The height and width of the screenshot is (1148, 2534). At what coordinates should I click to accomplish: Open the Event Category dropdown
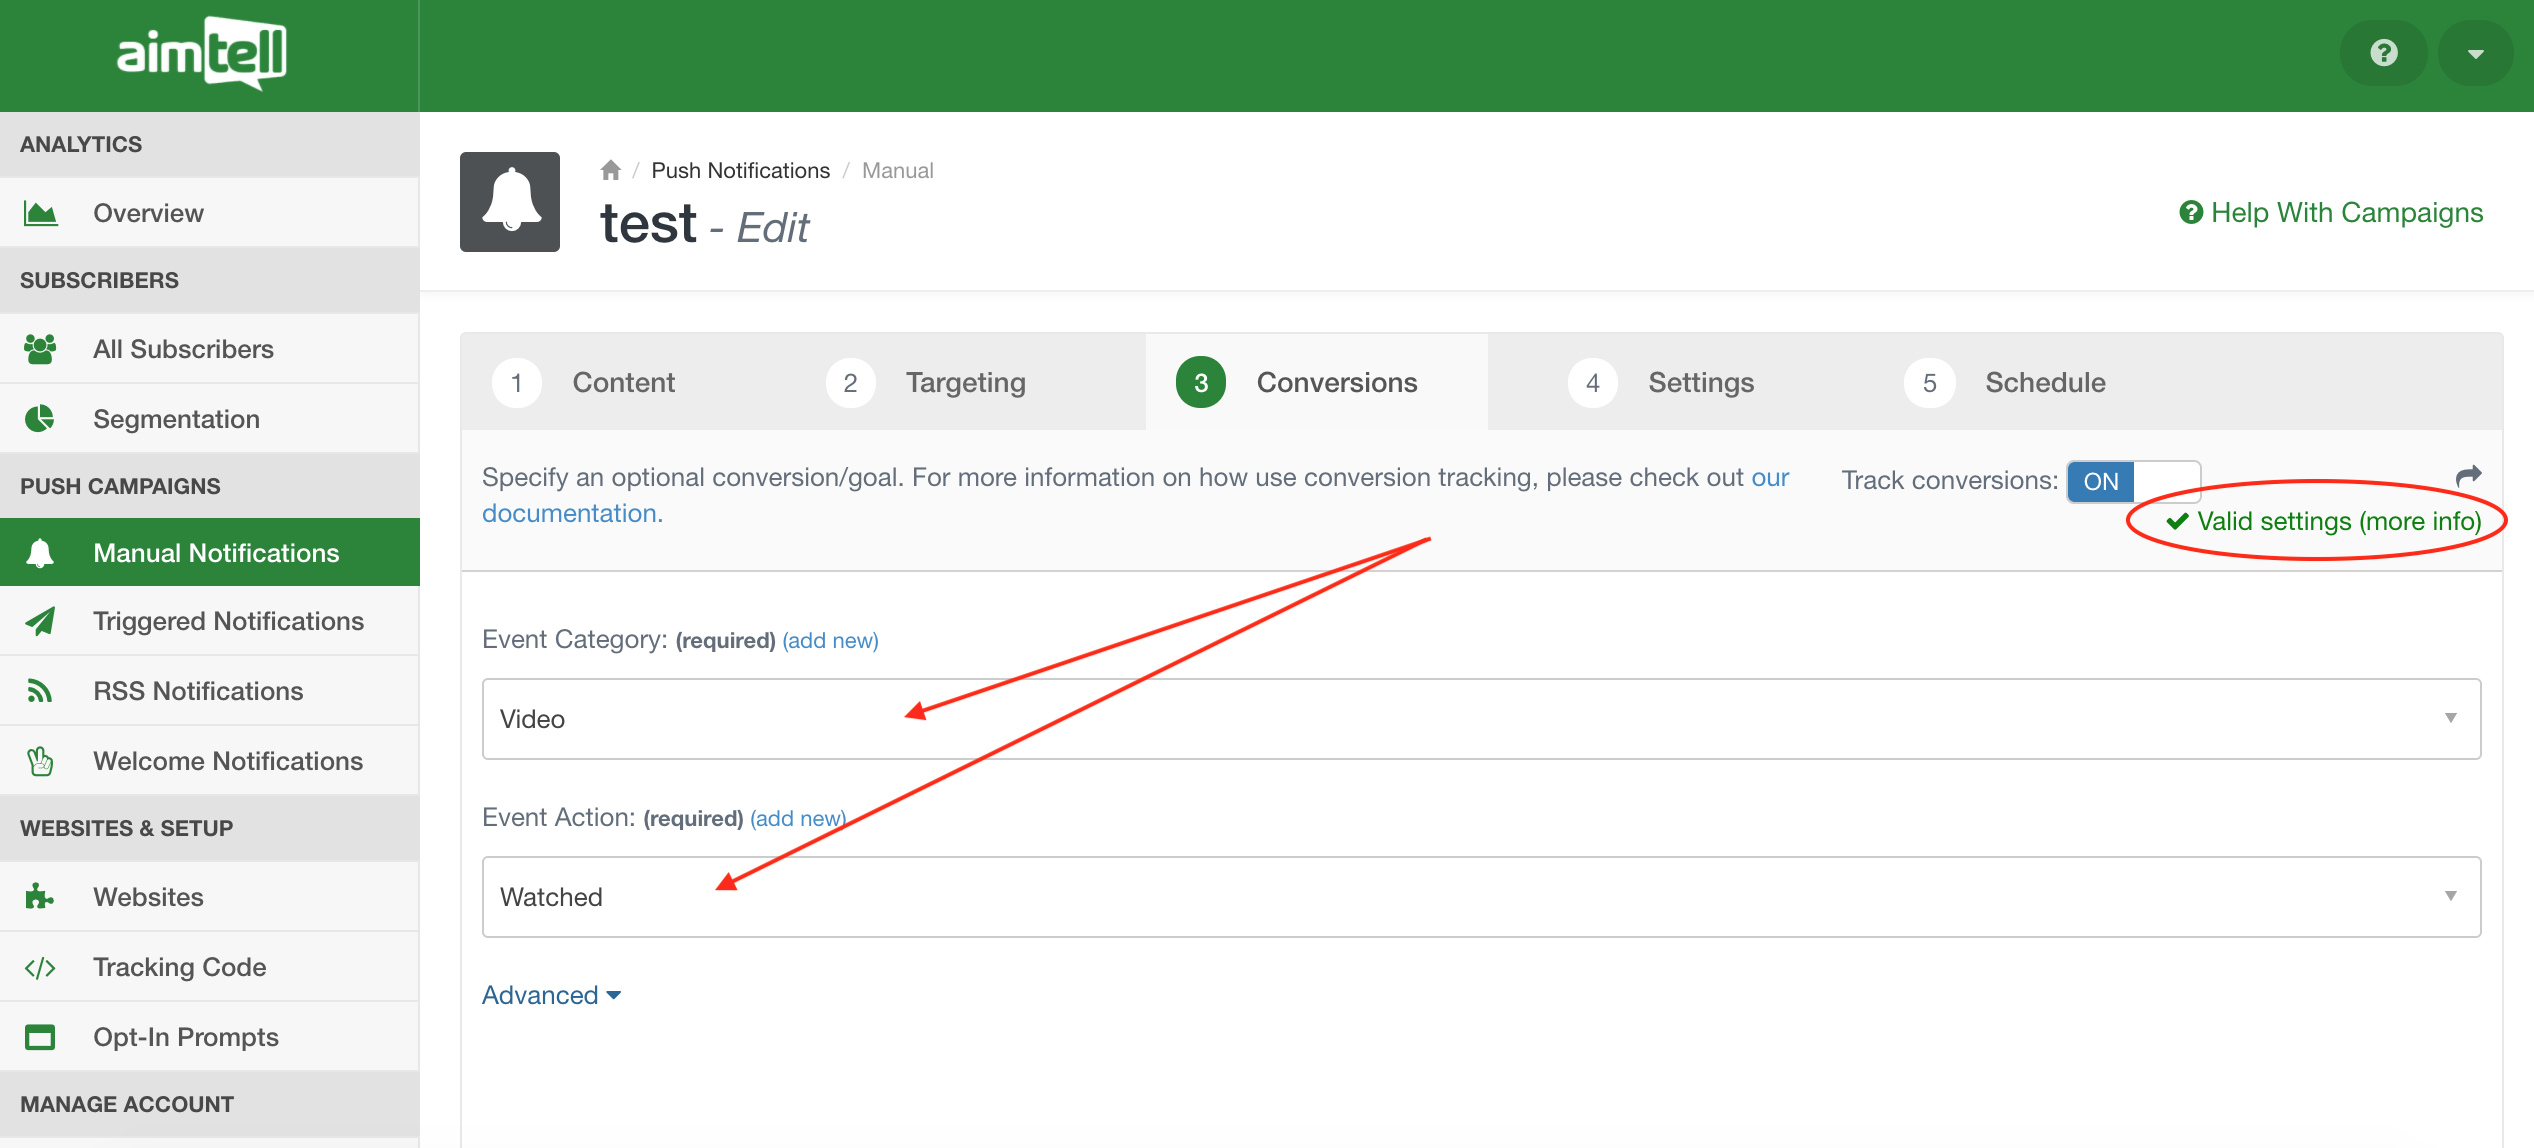pyautogui.click(x=1480, y=719)
